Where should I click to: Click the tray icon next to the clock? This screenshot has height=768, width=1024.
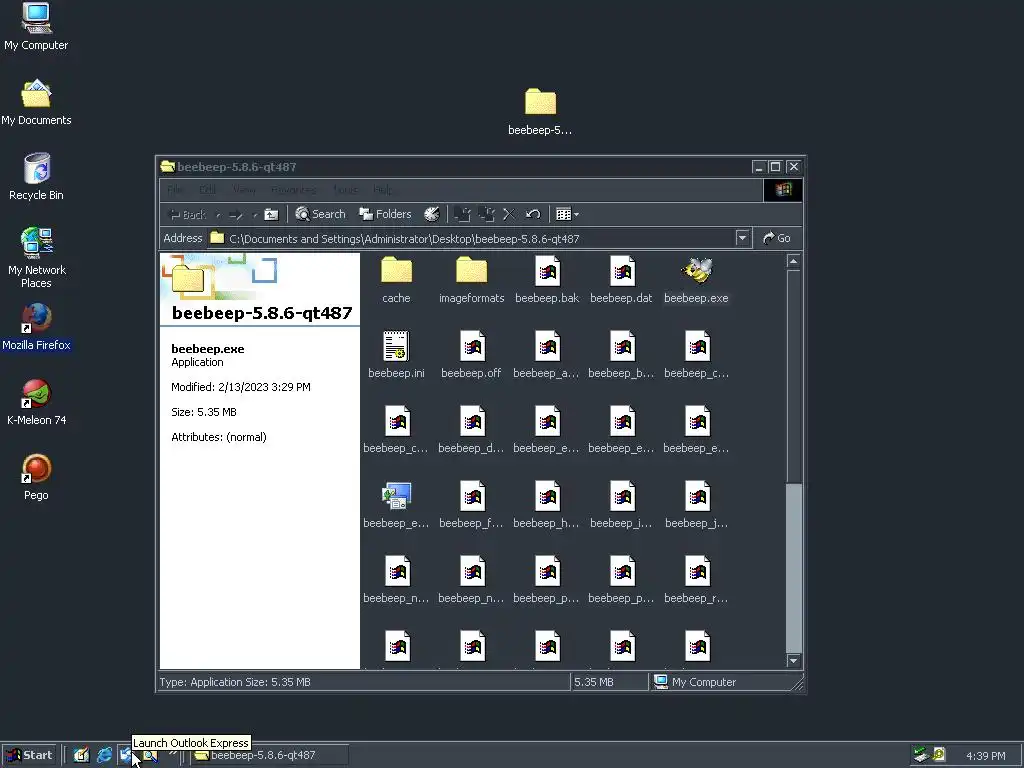pyautogui.click(x=939, y=755)
